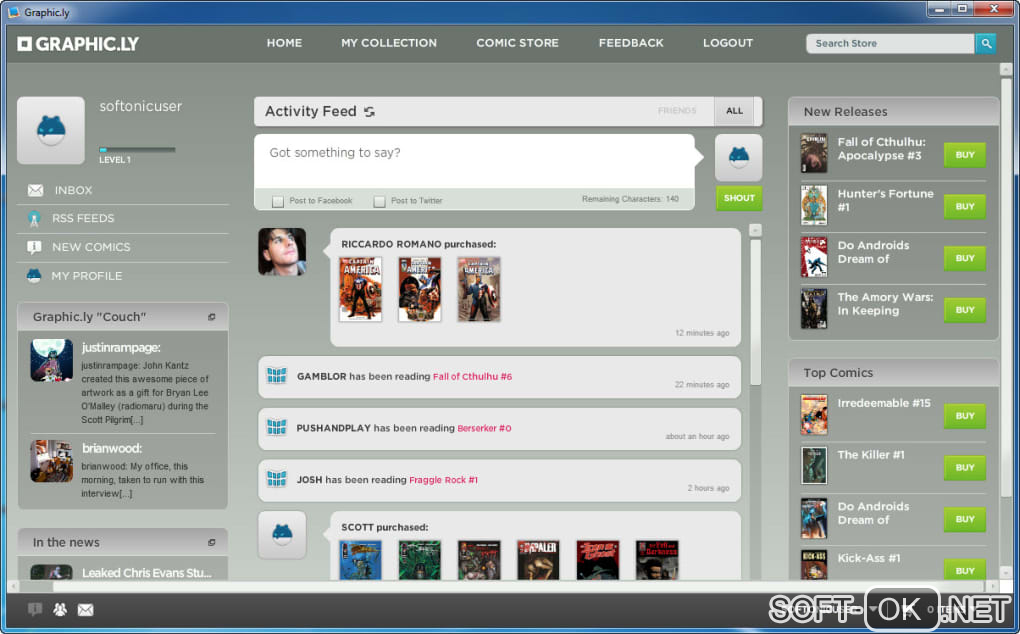Click softonicuser's large profile avatar

tap(51, 130)
